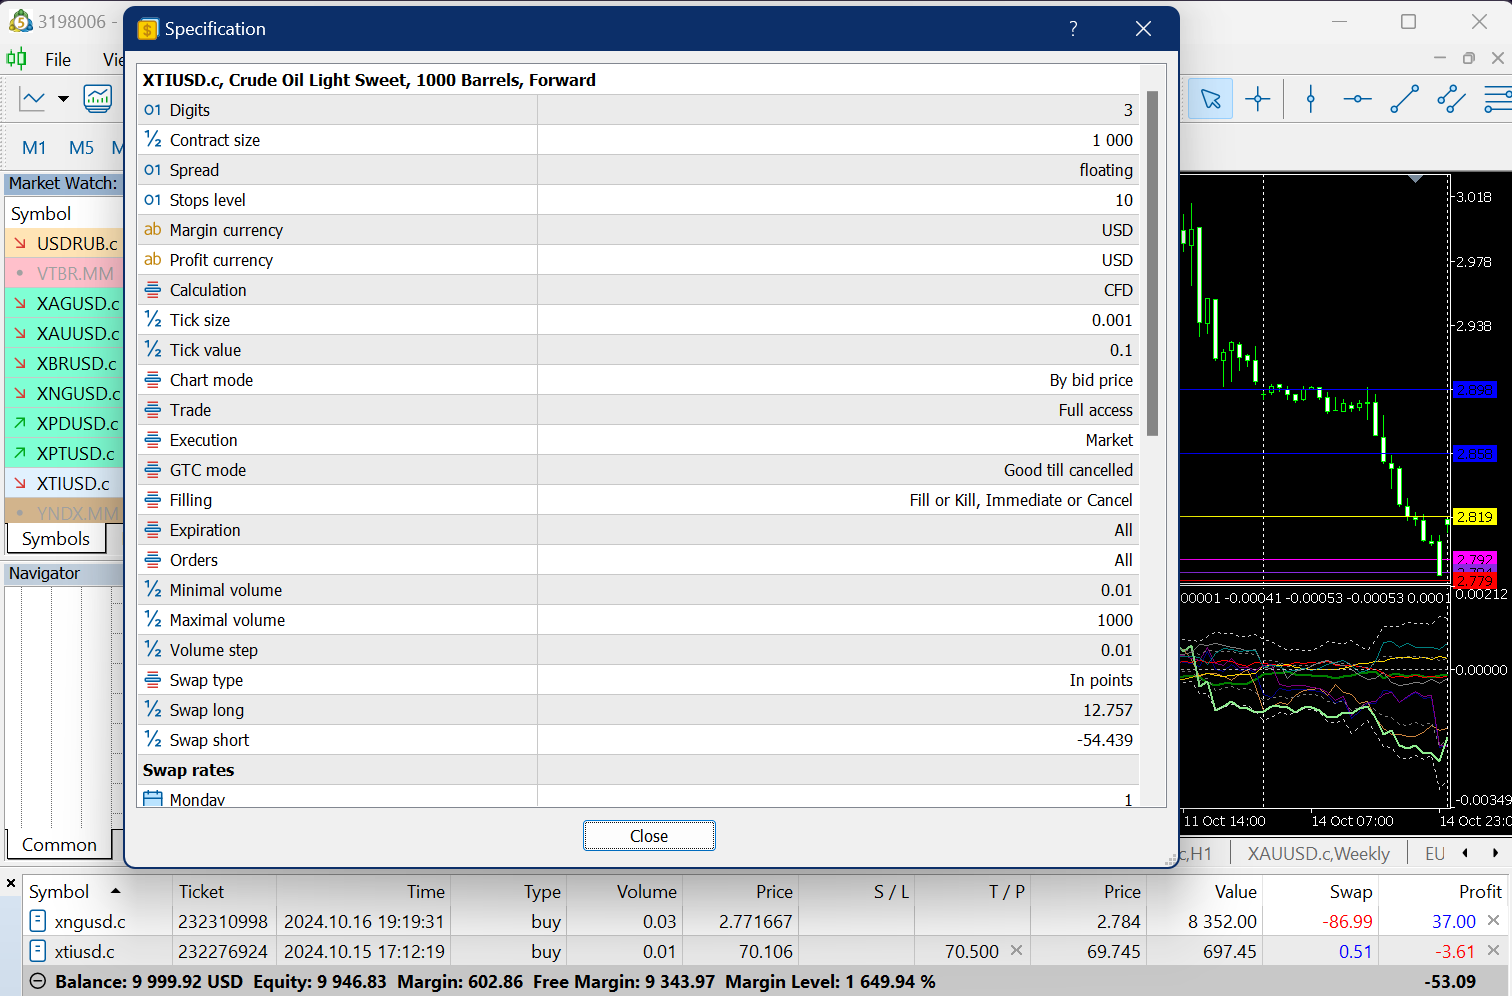Open the chart type dropdown arrow

(x=63, y=99)
